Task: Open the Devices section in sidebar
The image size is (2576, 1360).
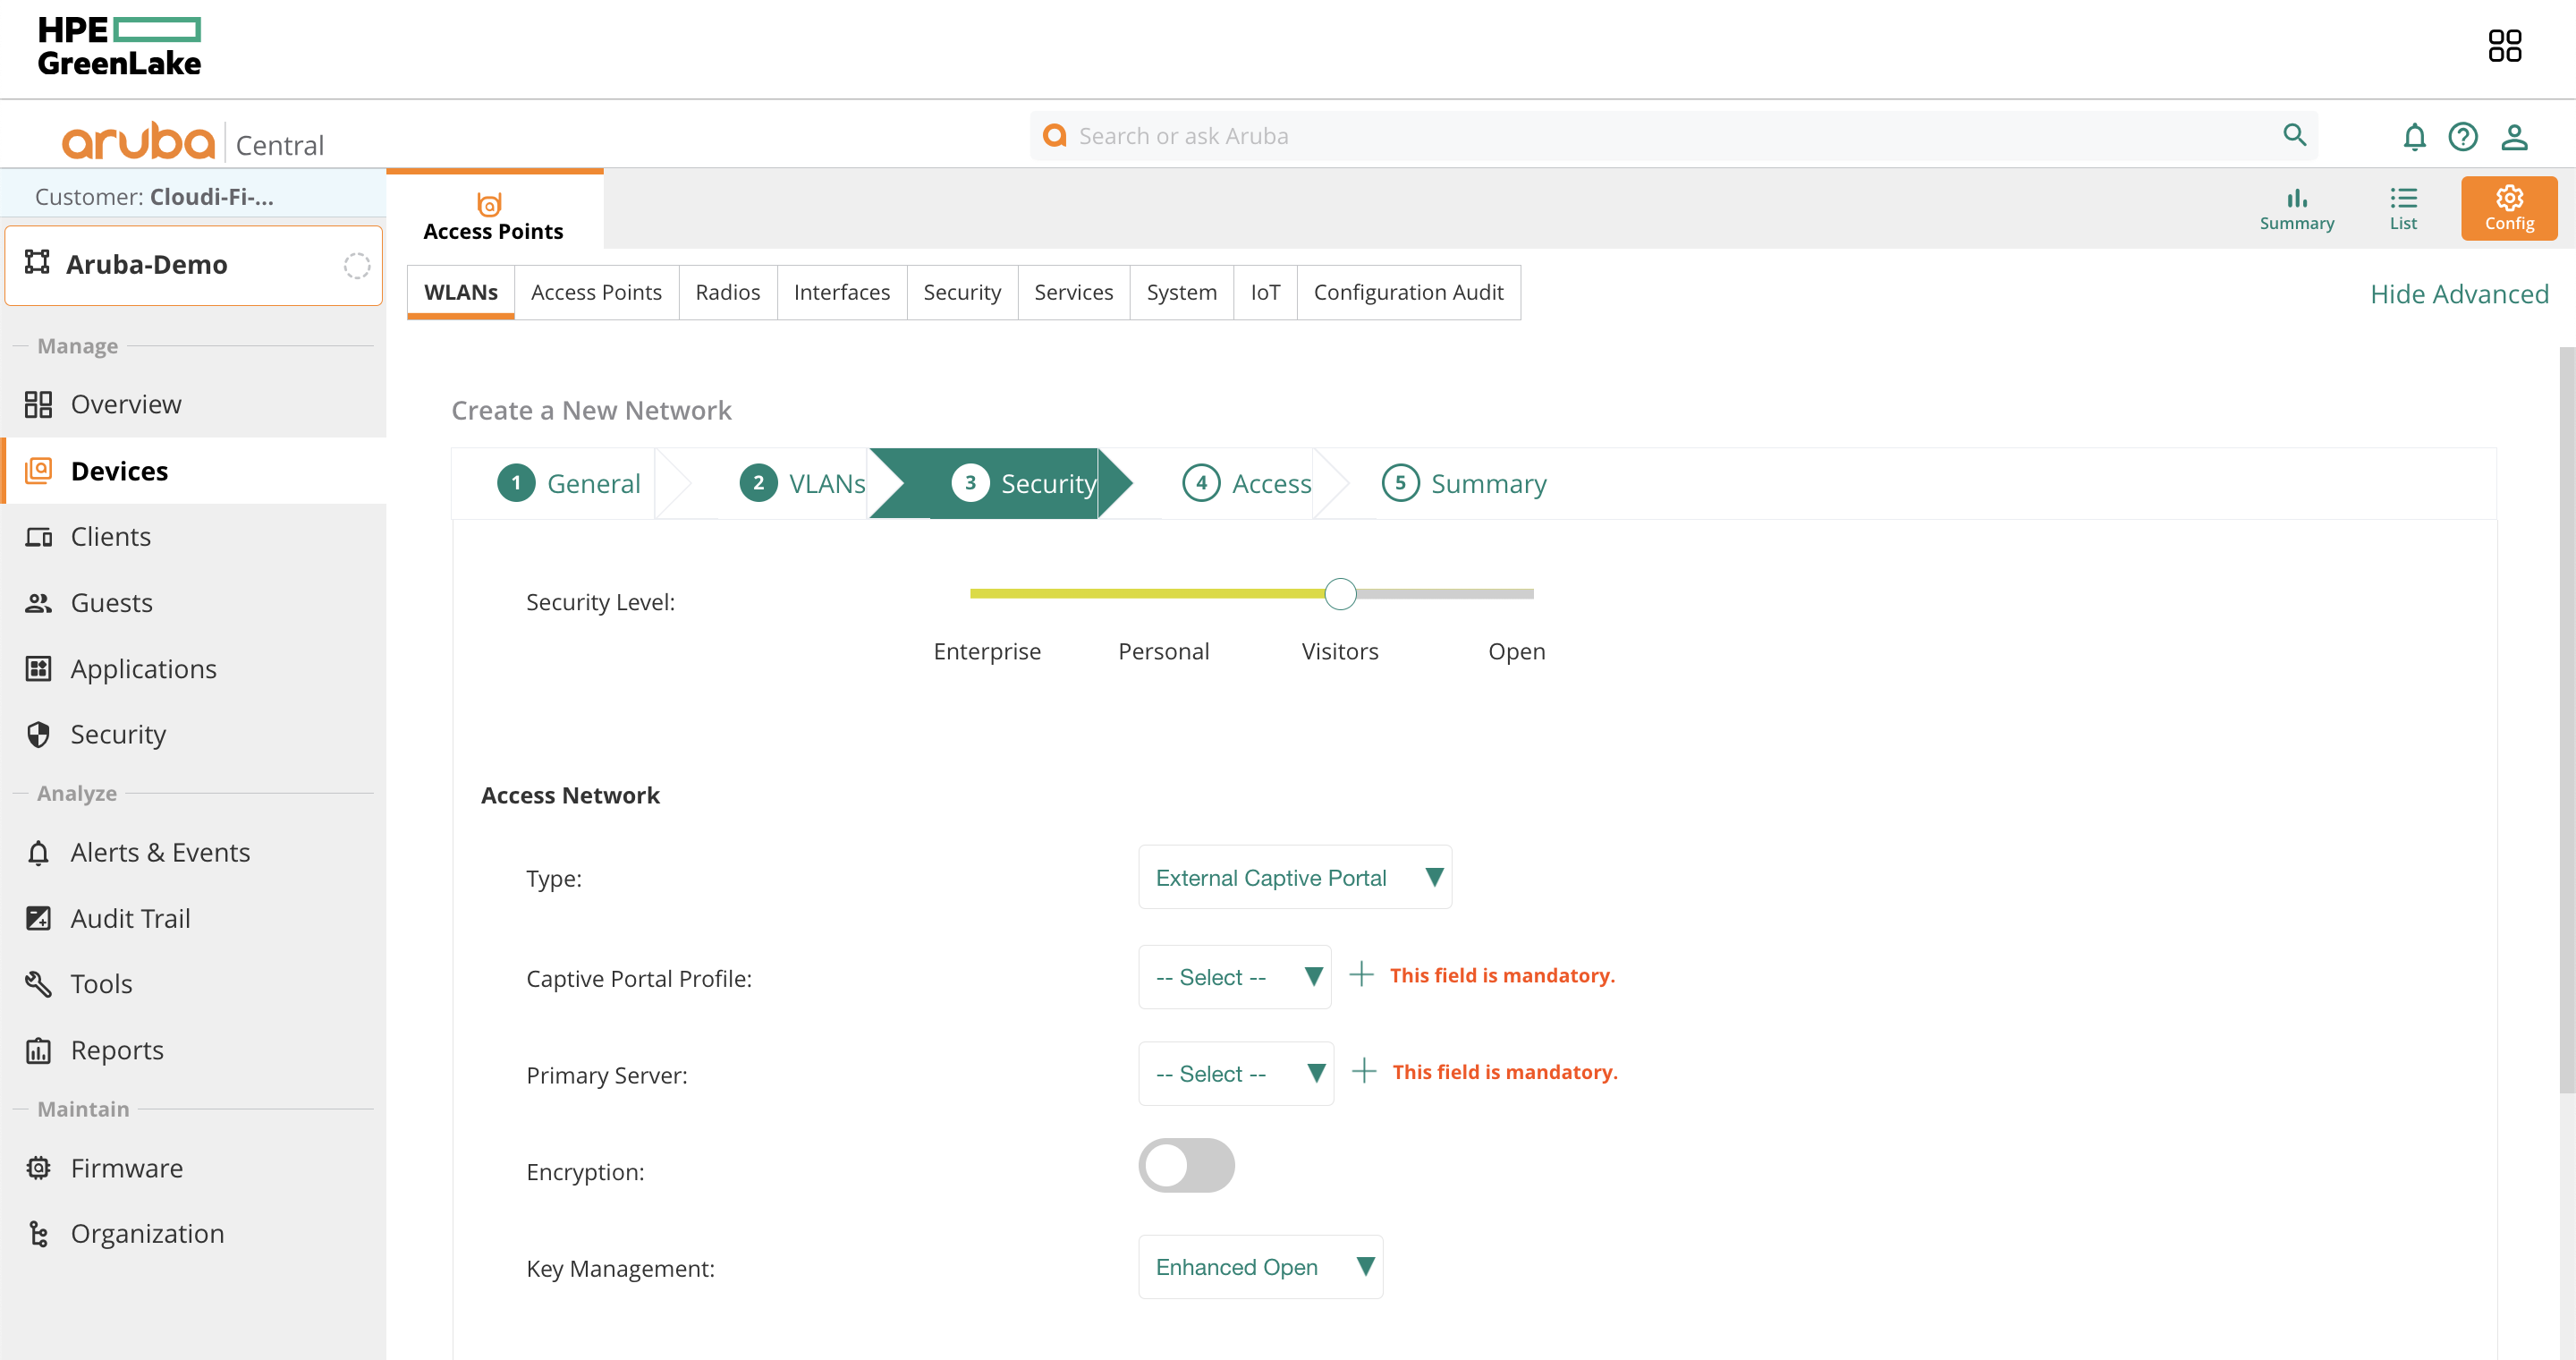Action: point(119,470)
